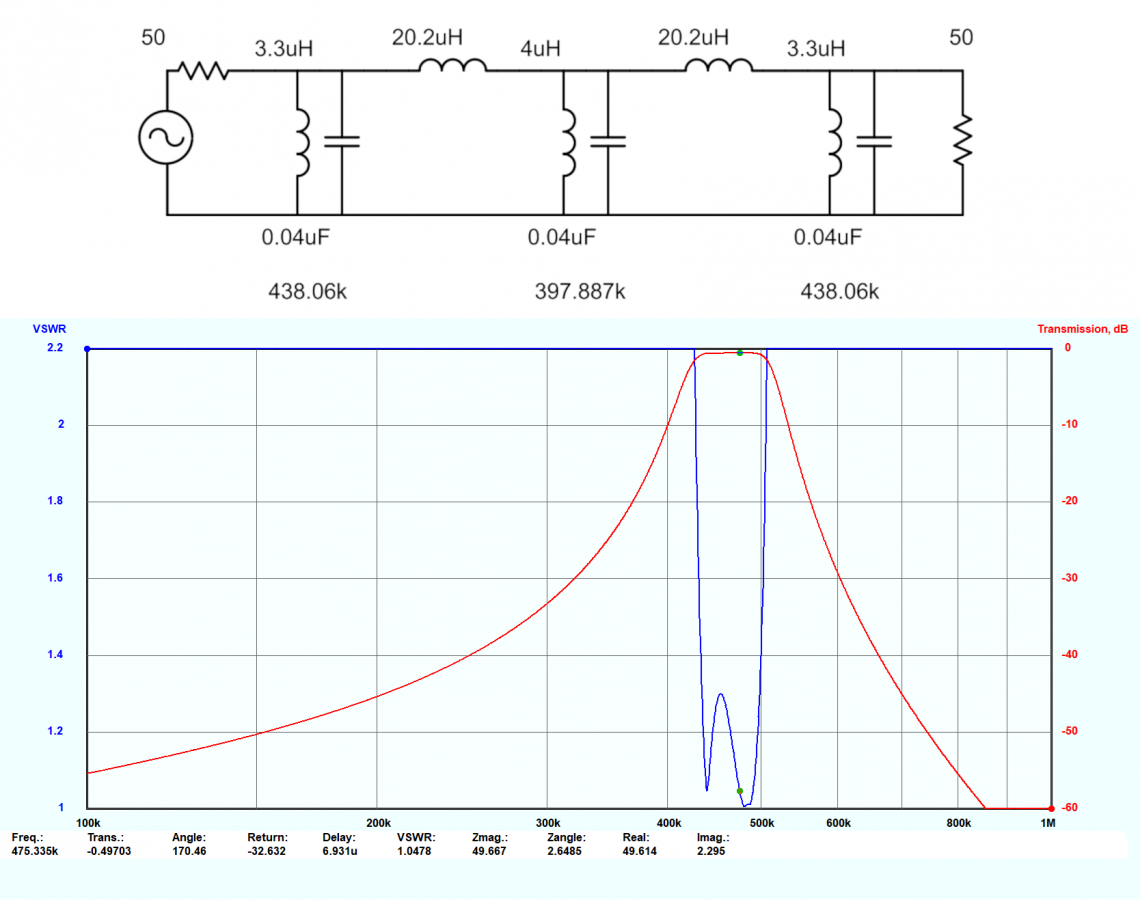This screenshot has height=900, width=1140.
Task: Click the 397.887k resonant frequency label
Action: tap(580, 292)
